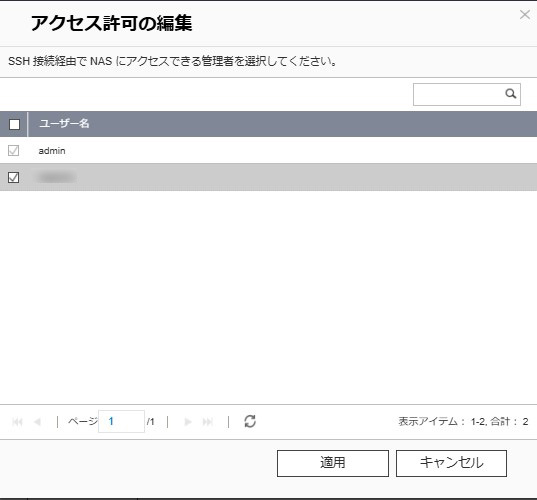Image resolution: width=537 pixels, height=500 pixels.
Task: Go to previous page arrow
Action: 38,422
